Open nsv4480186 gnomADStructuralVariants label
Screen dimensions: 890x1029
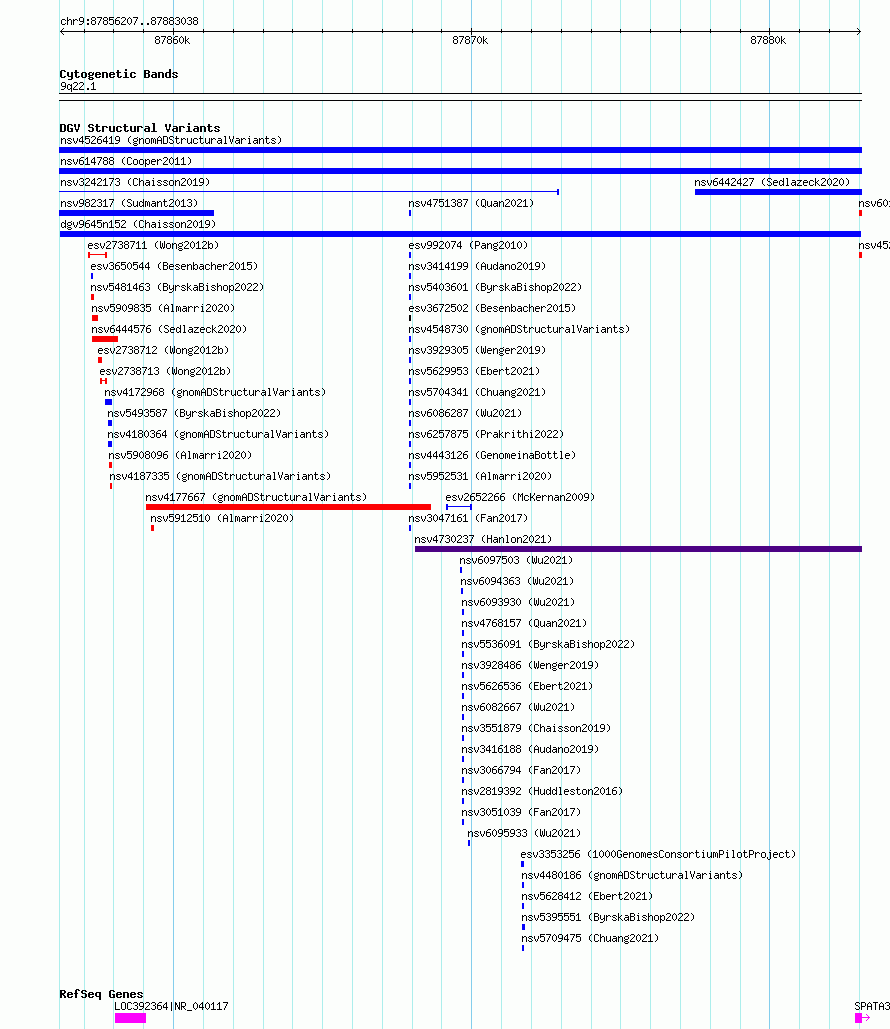point(632,875)
